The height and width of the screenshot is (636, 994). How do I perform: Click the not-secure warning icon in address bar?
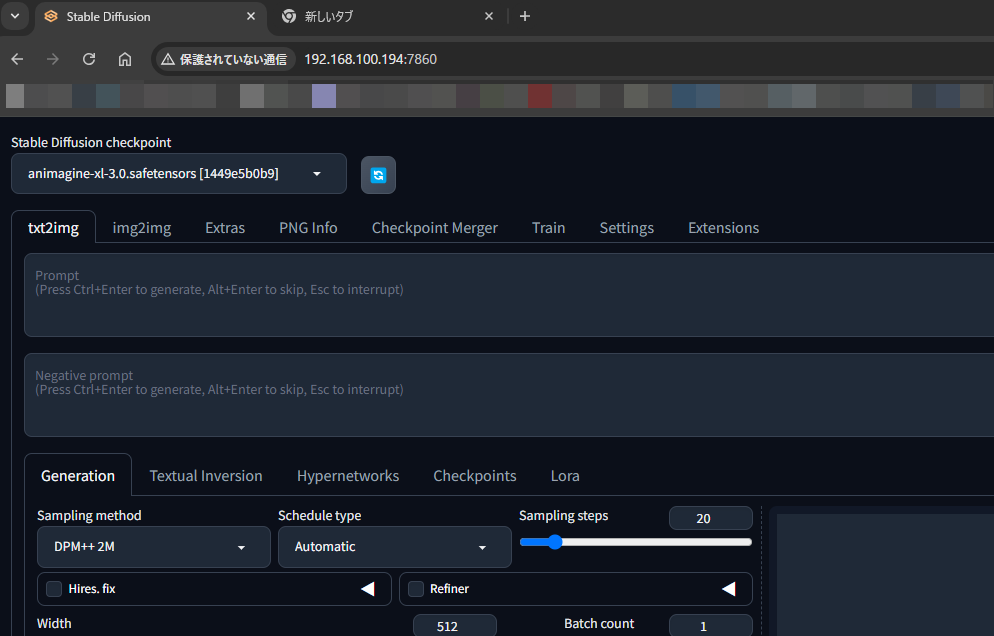(168, 59)
